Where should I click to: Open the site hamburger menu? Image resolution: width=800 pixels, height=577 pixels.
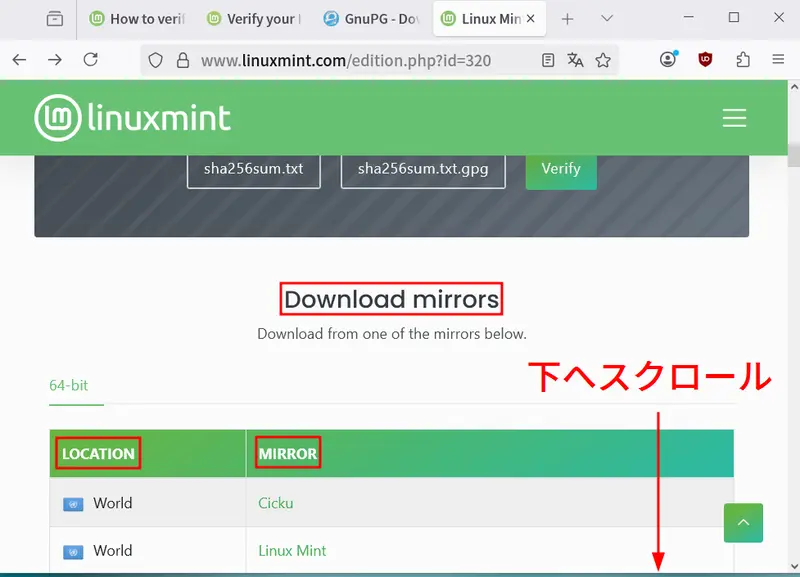[x=734, y=118]
